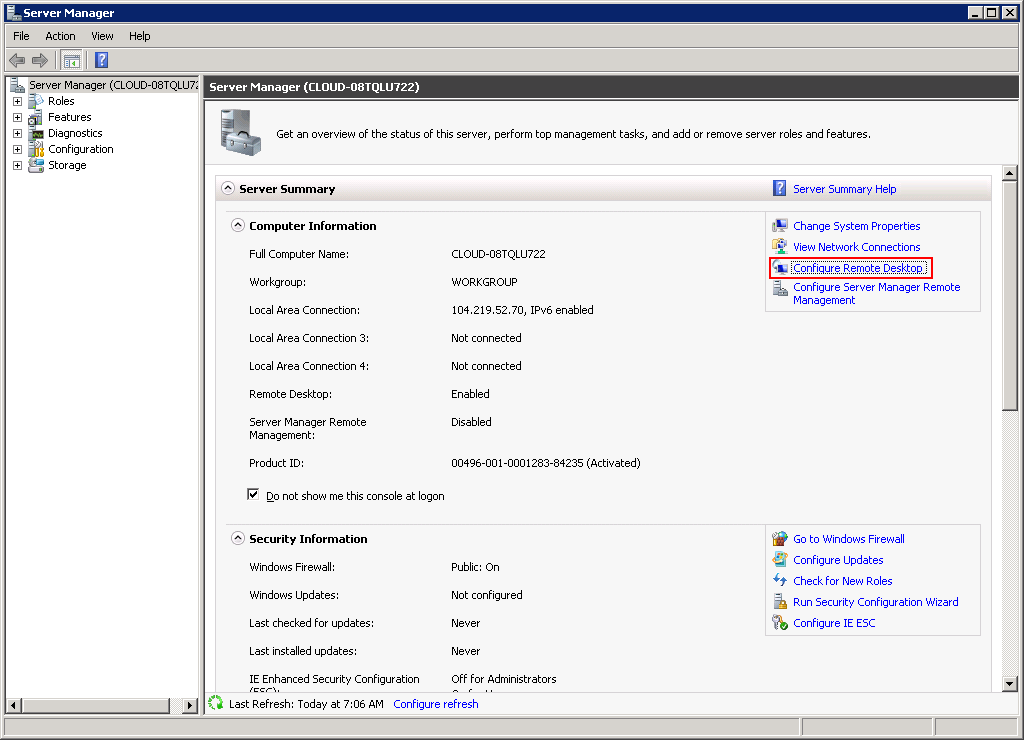This screenshot has width=1024, height=740.
Task: Click the Go to Windows Firewall icon
Action: [x=780, y=539]
